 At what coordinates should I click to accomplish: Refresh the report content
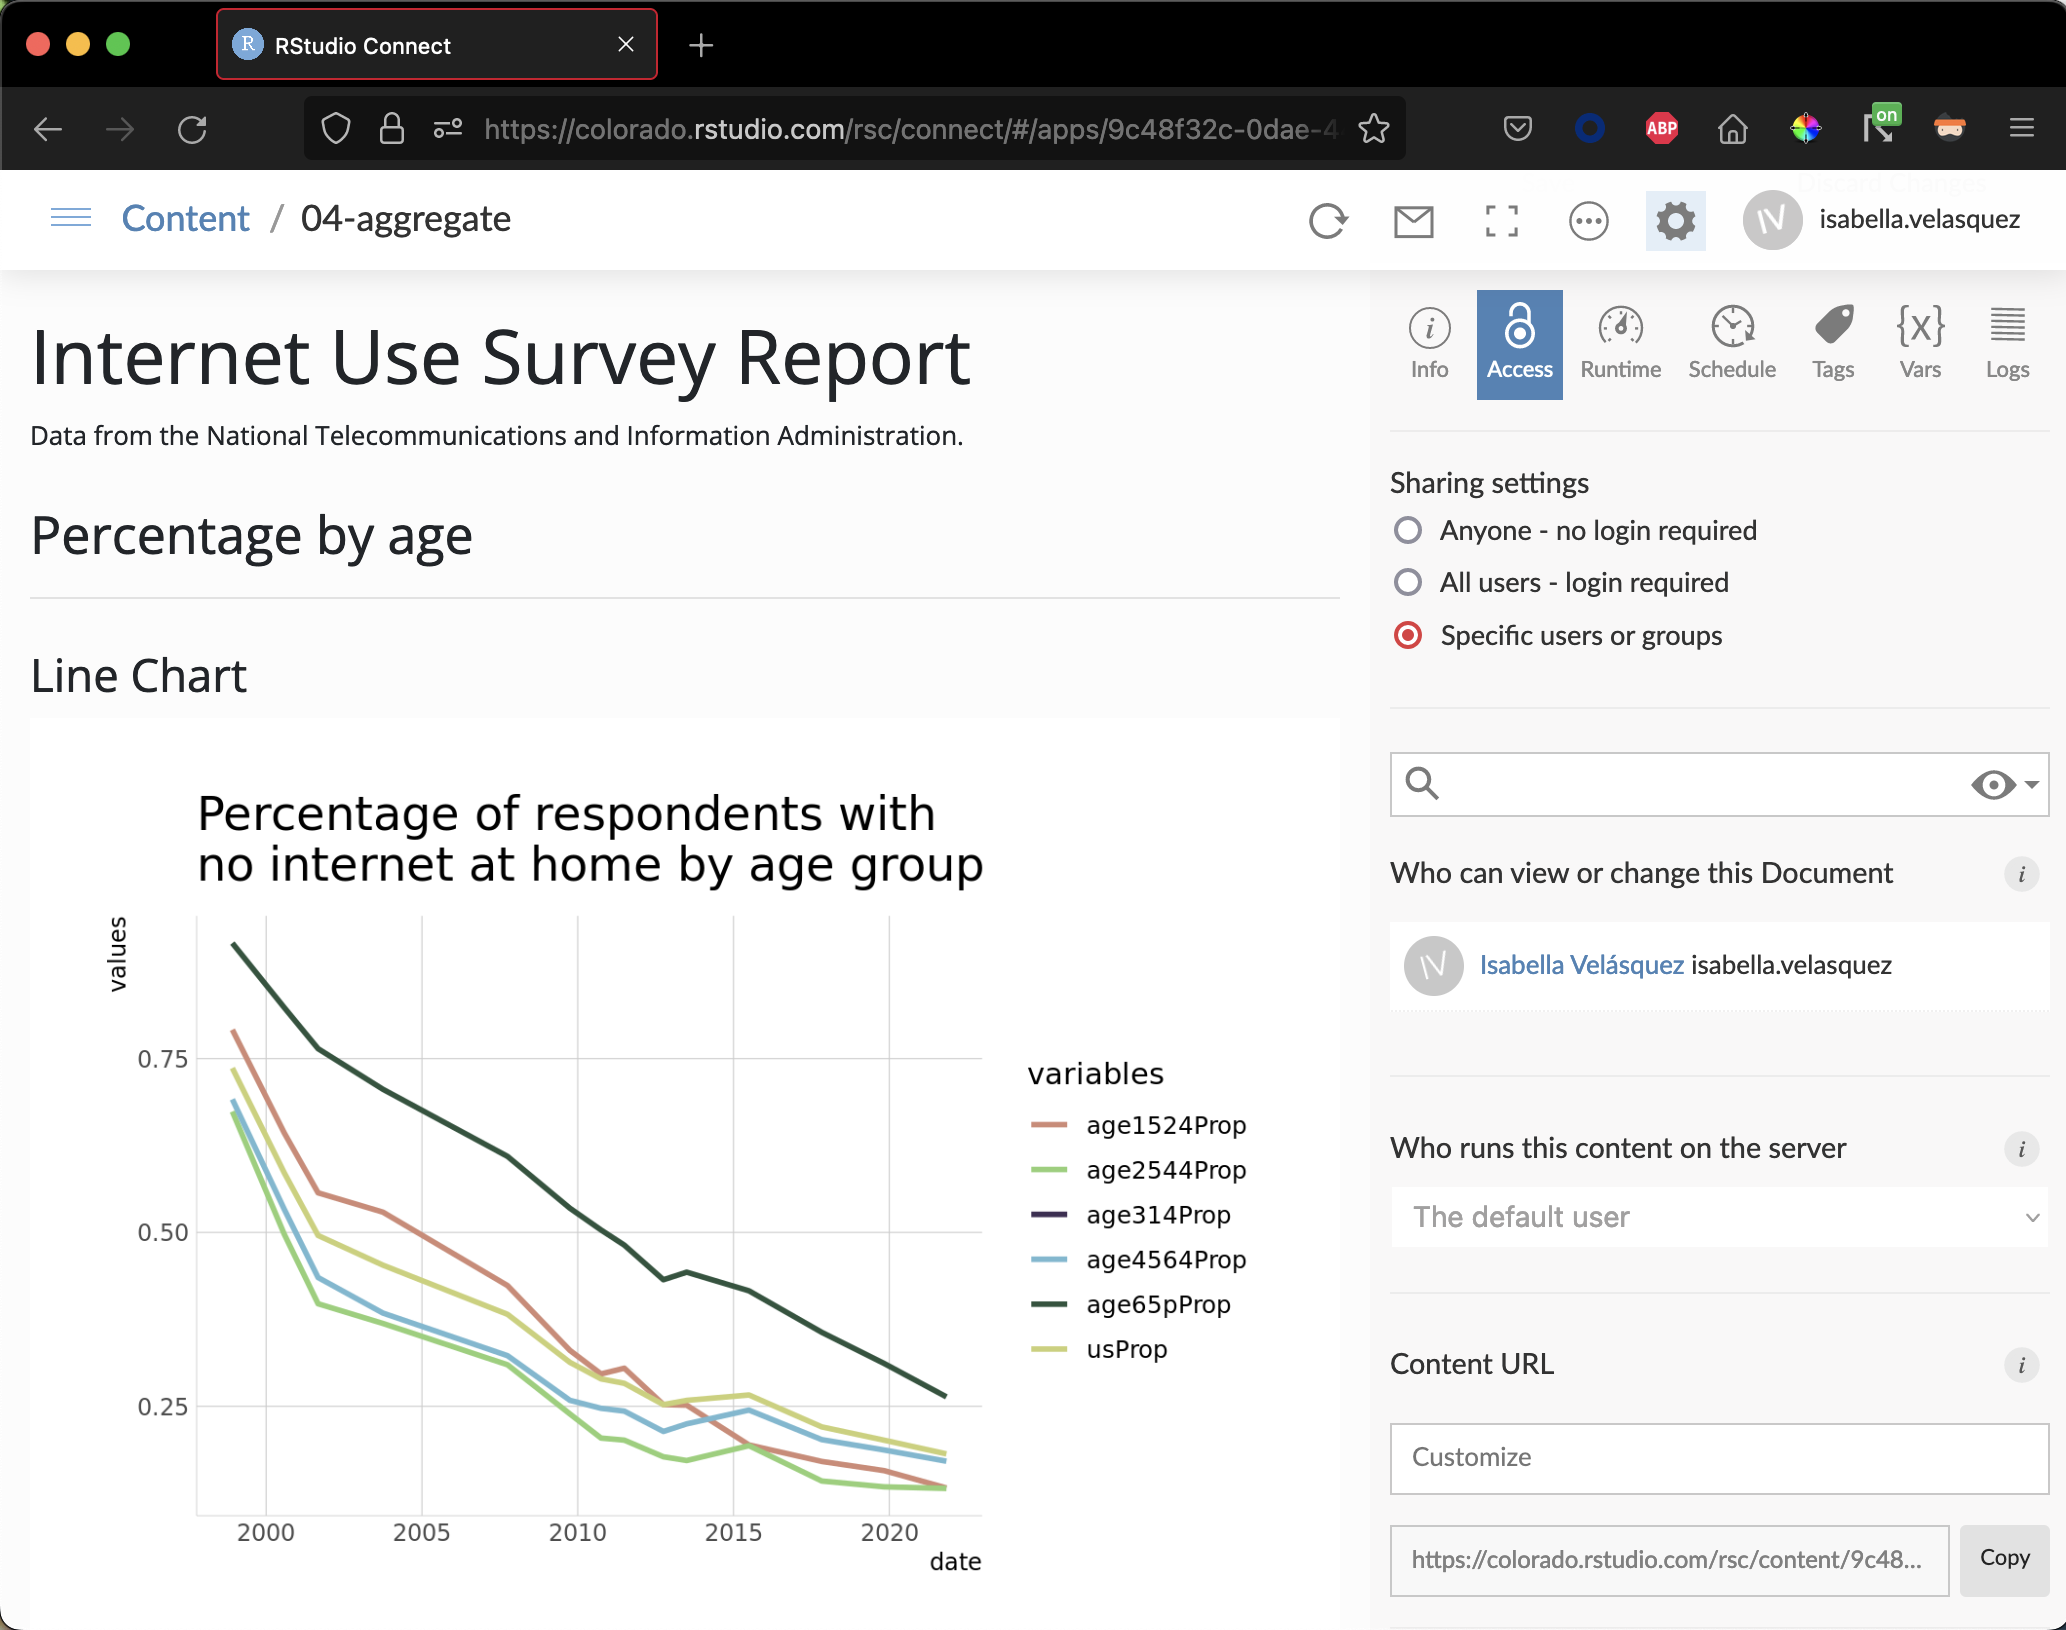(1328, 221)
